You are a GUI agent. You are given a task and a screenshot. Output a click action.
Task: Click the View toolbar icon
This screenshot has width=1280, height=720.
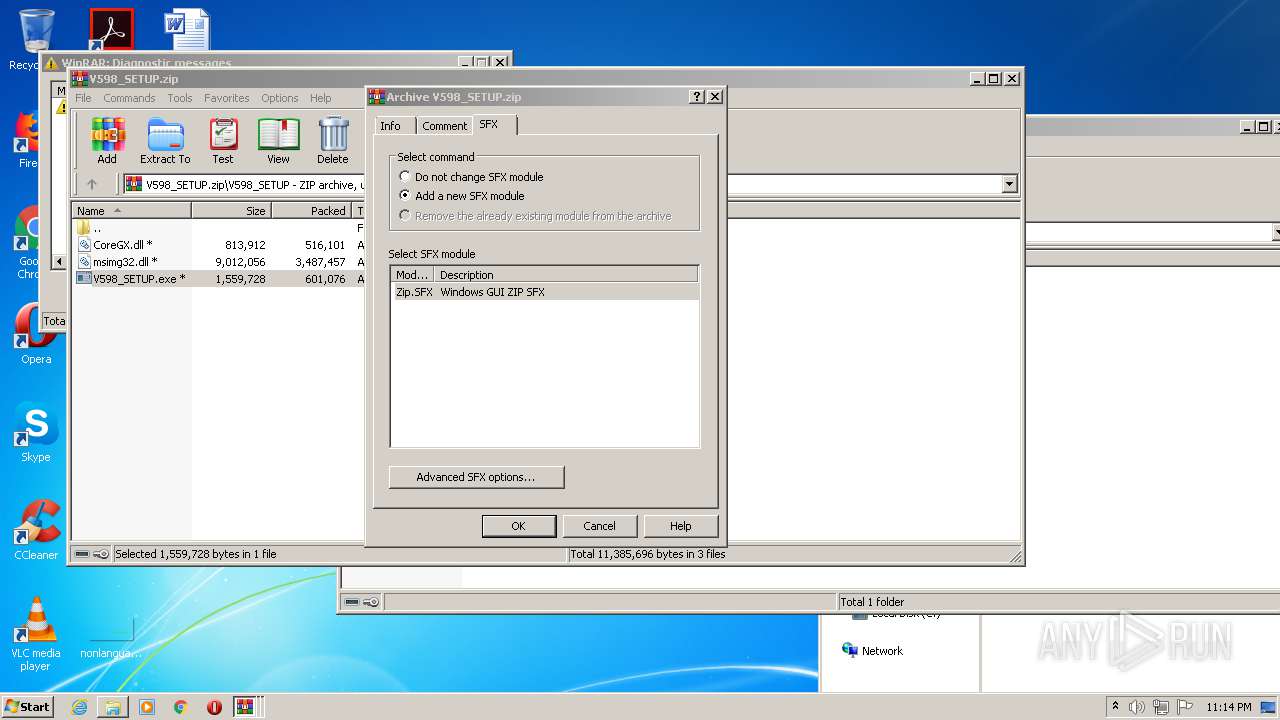click(278, 141)
